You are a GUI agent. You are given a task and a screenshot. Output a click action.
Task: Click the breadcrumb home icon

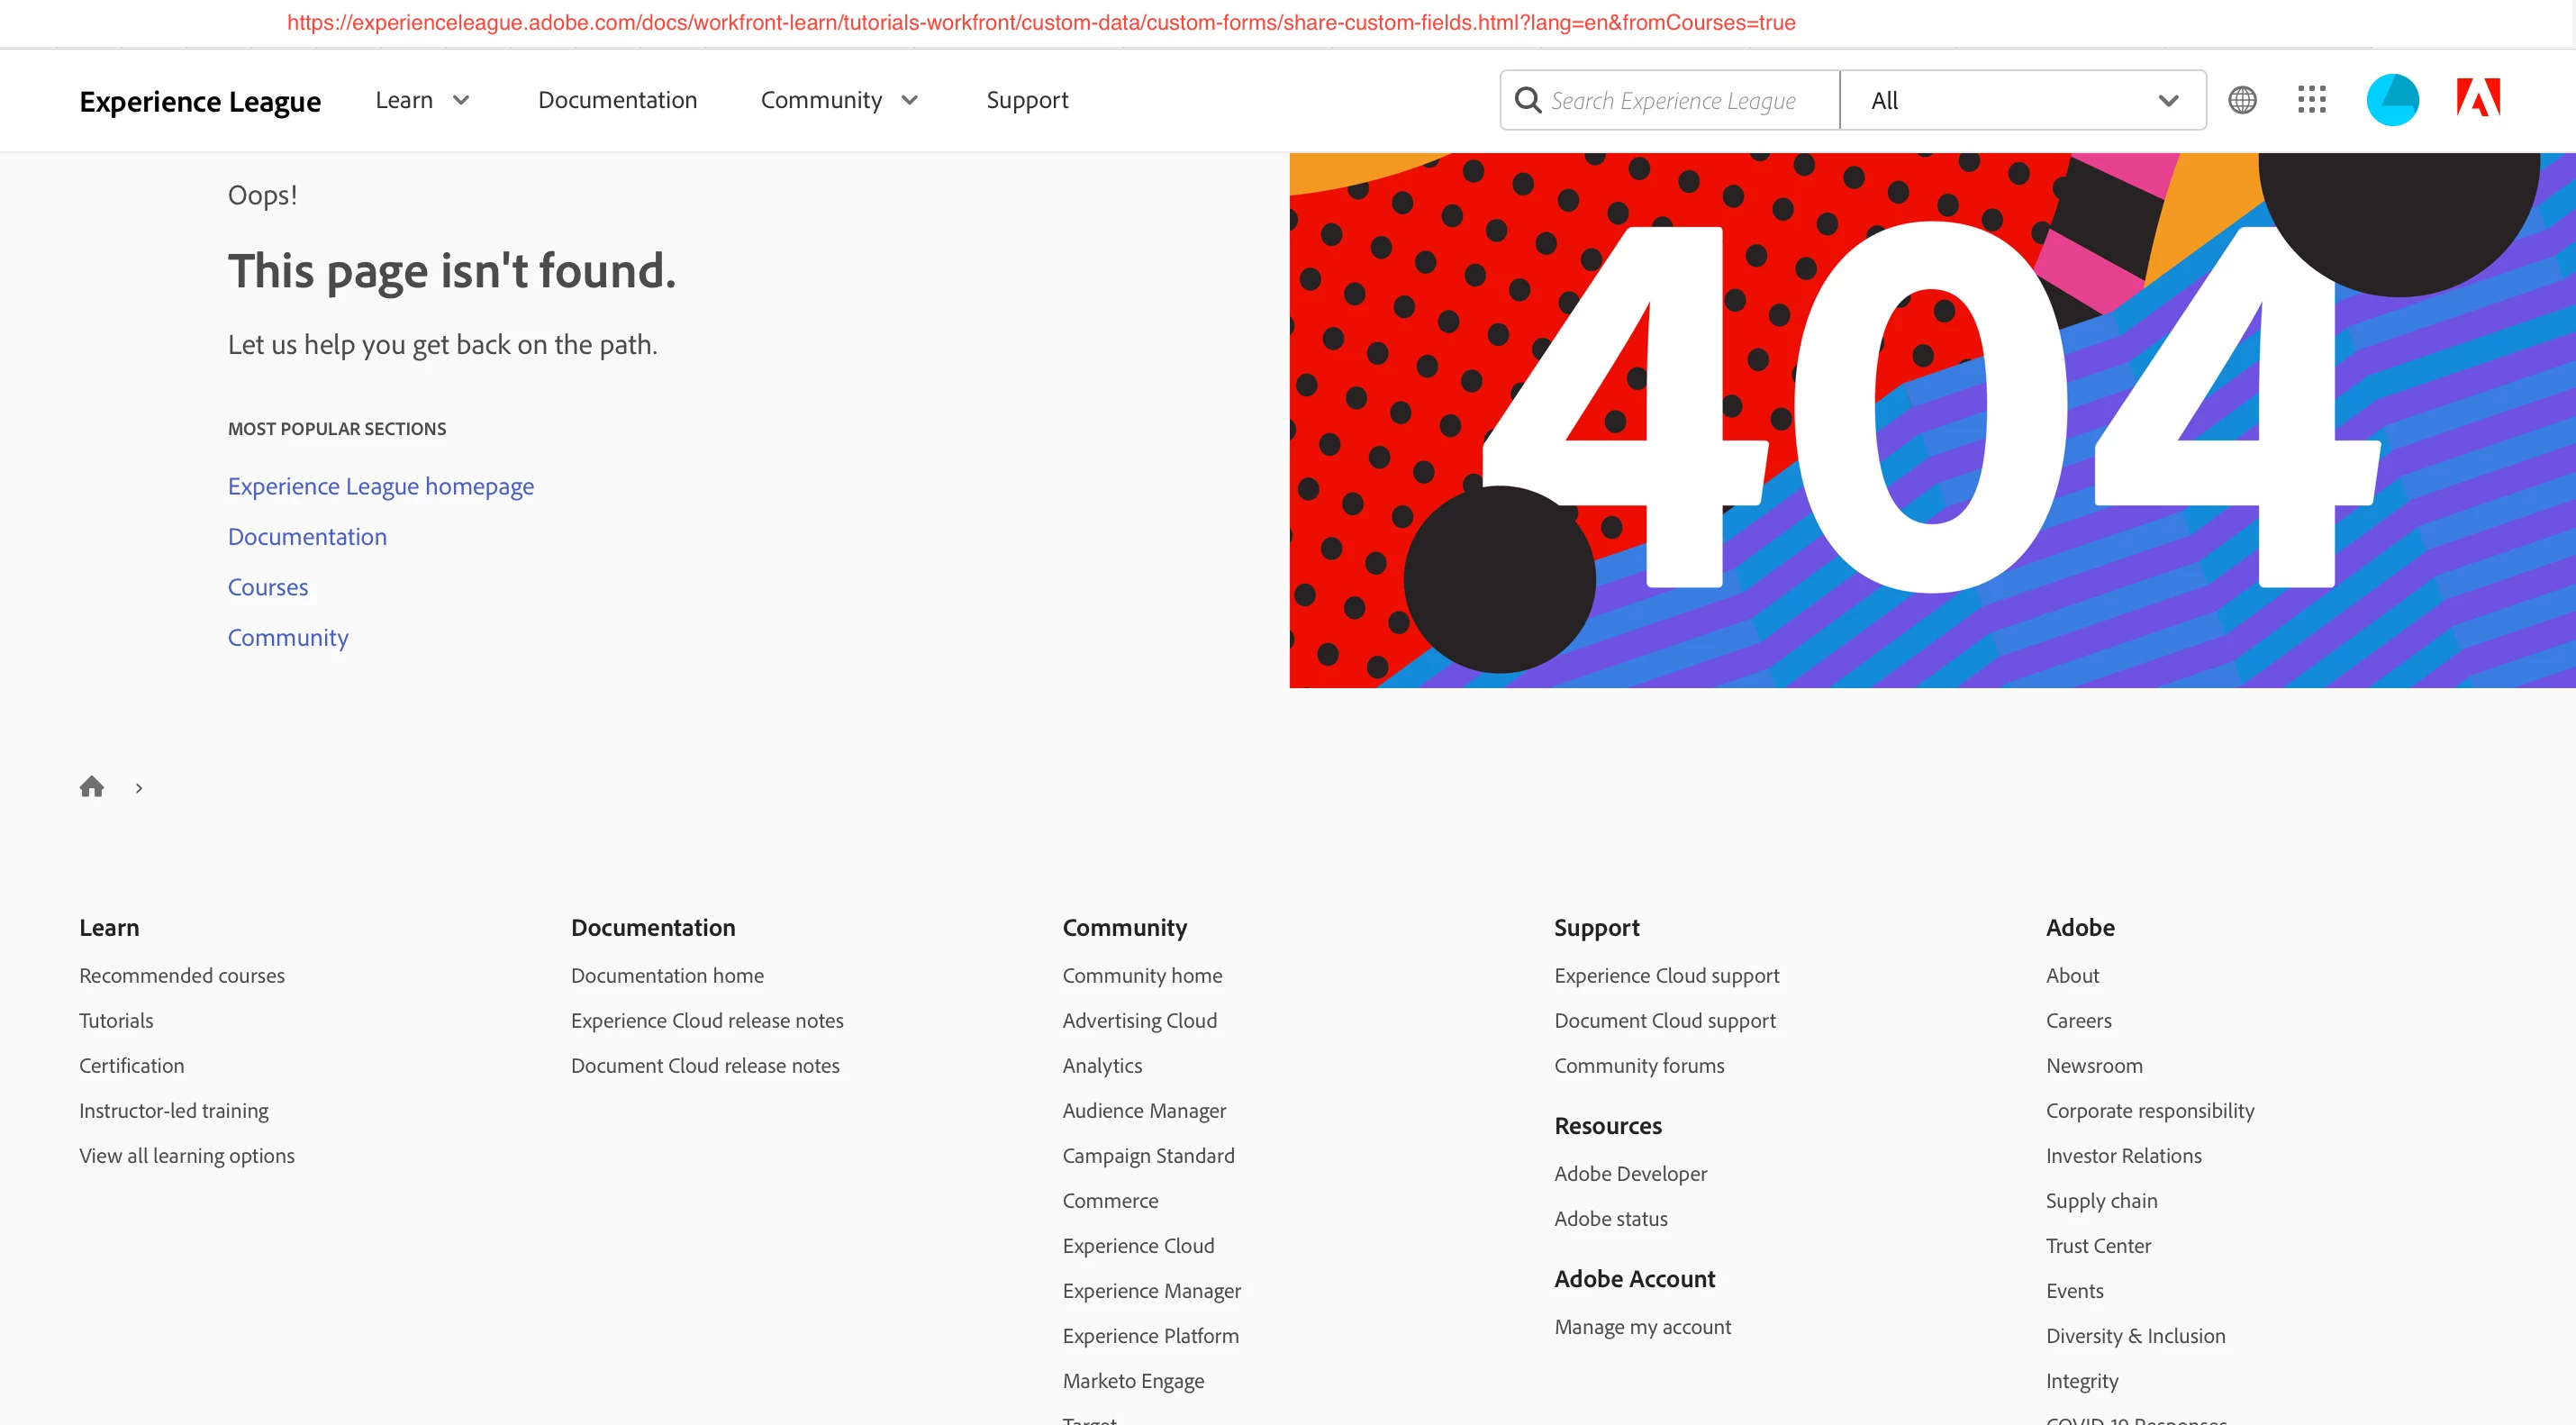92,787
